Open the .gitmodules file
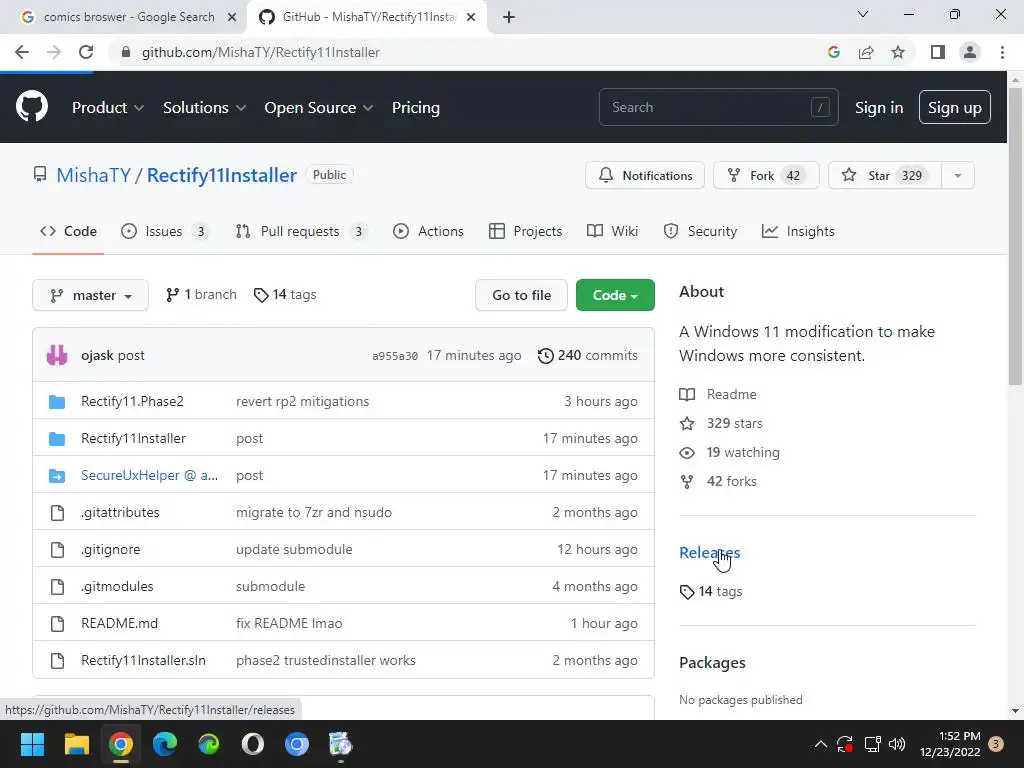Screen dimensions: 1024x768 tap(117, 586)
